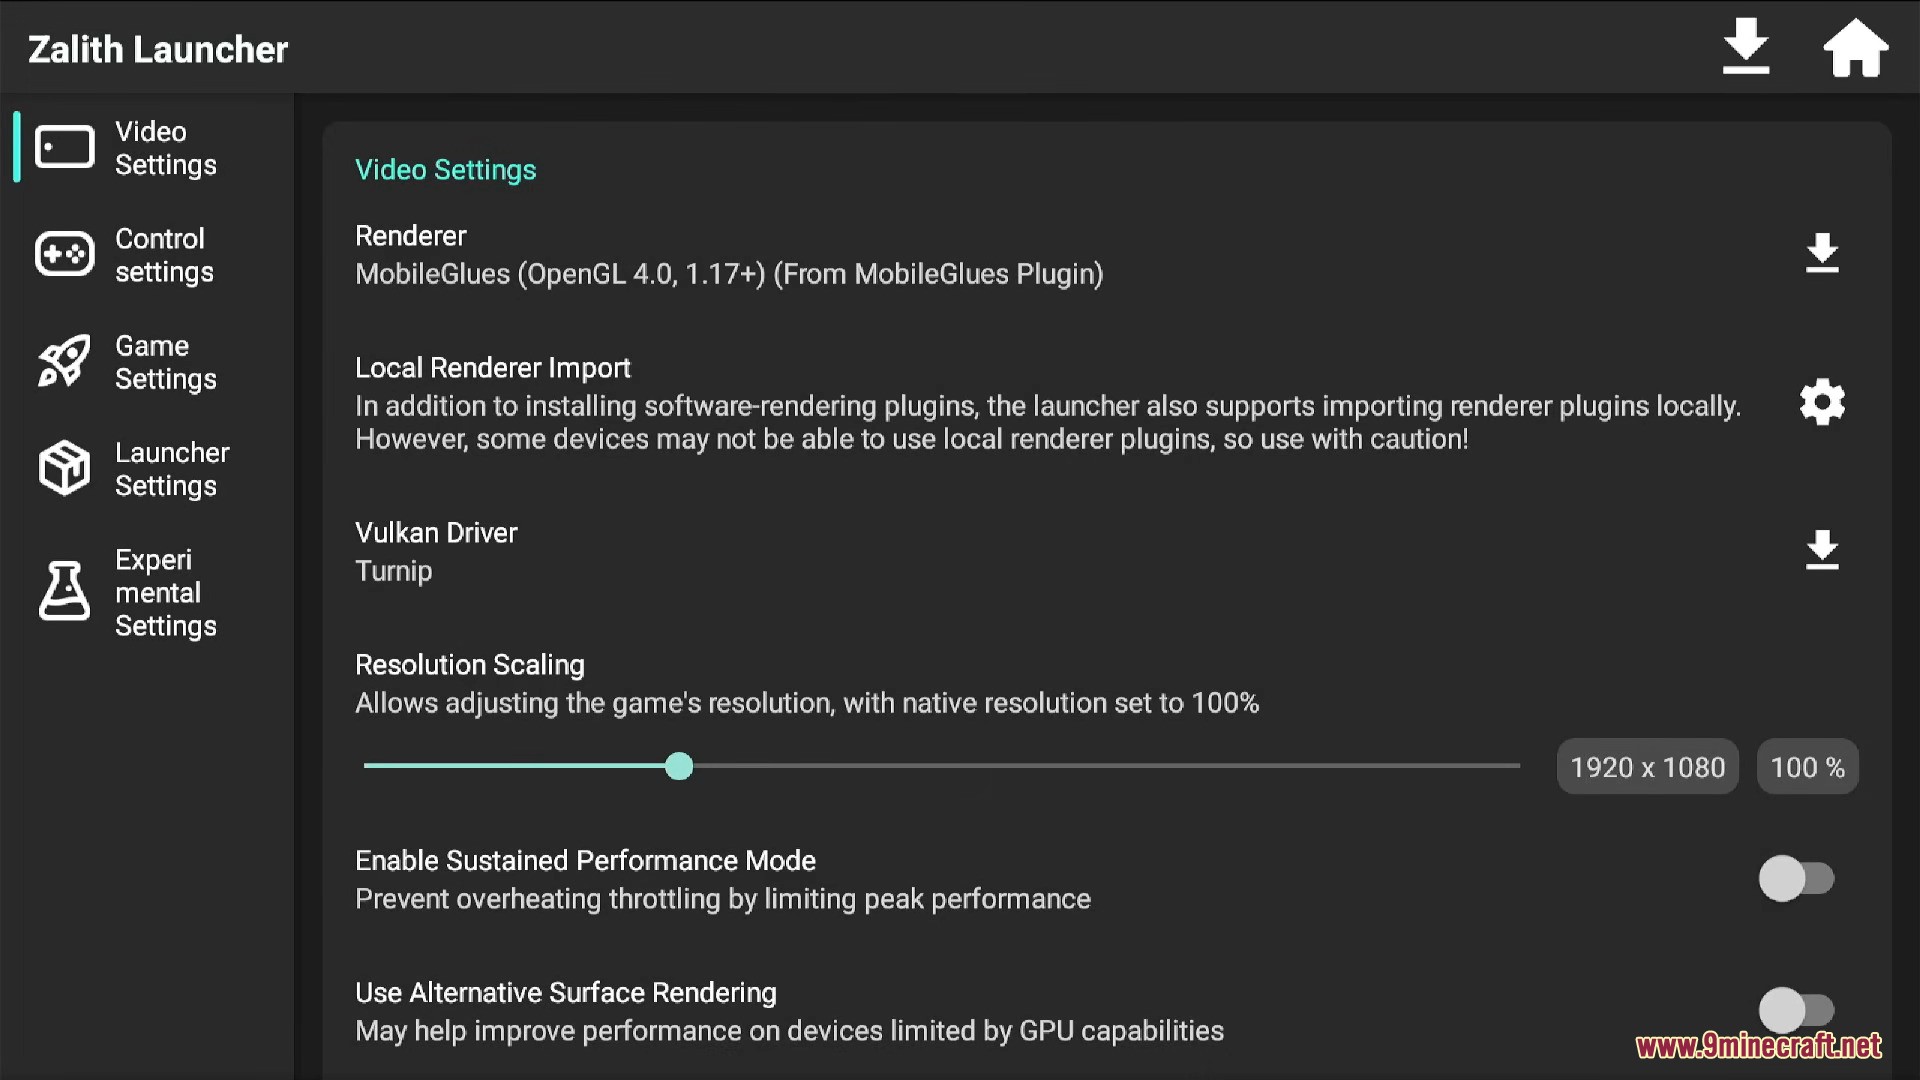Enable Sustained Performance Mode
The image size is (1920, 1080).
1798,879
